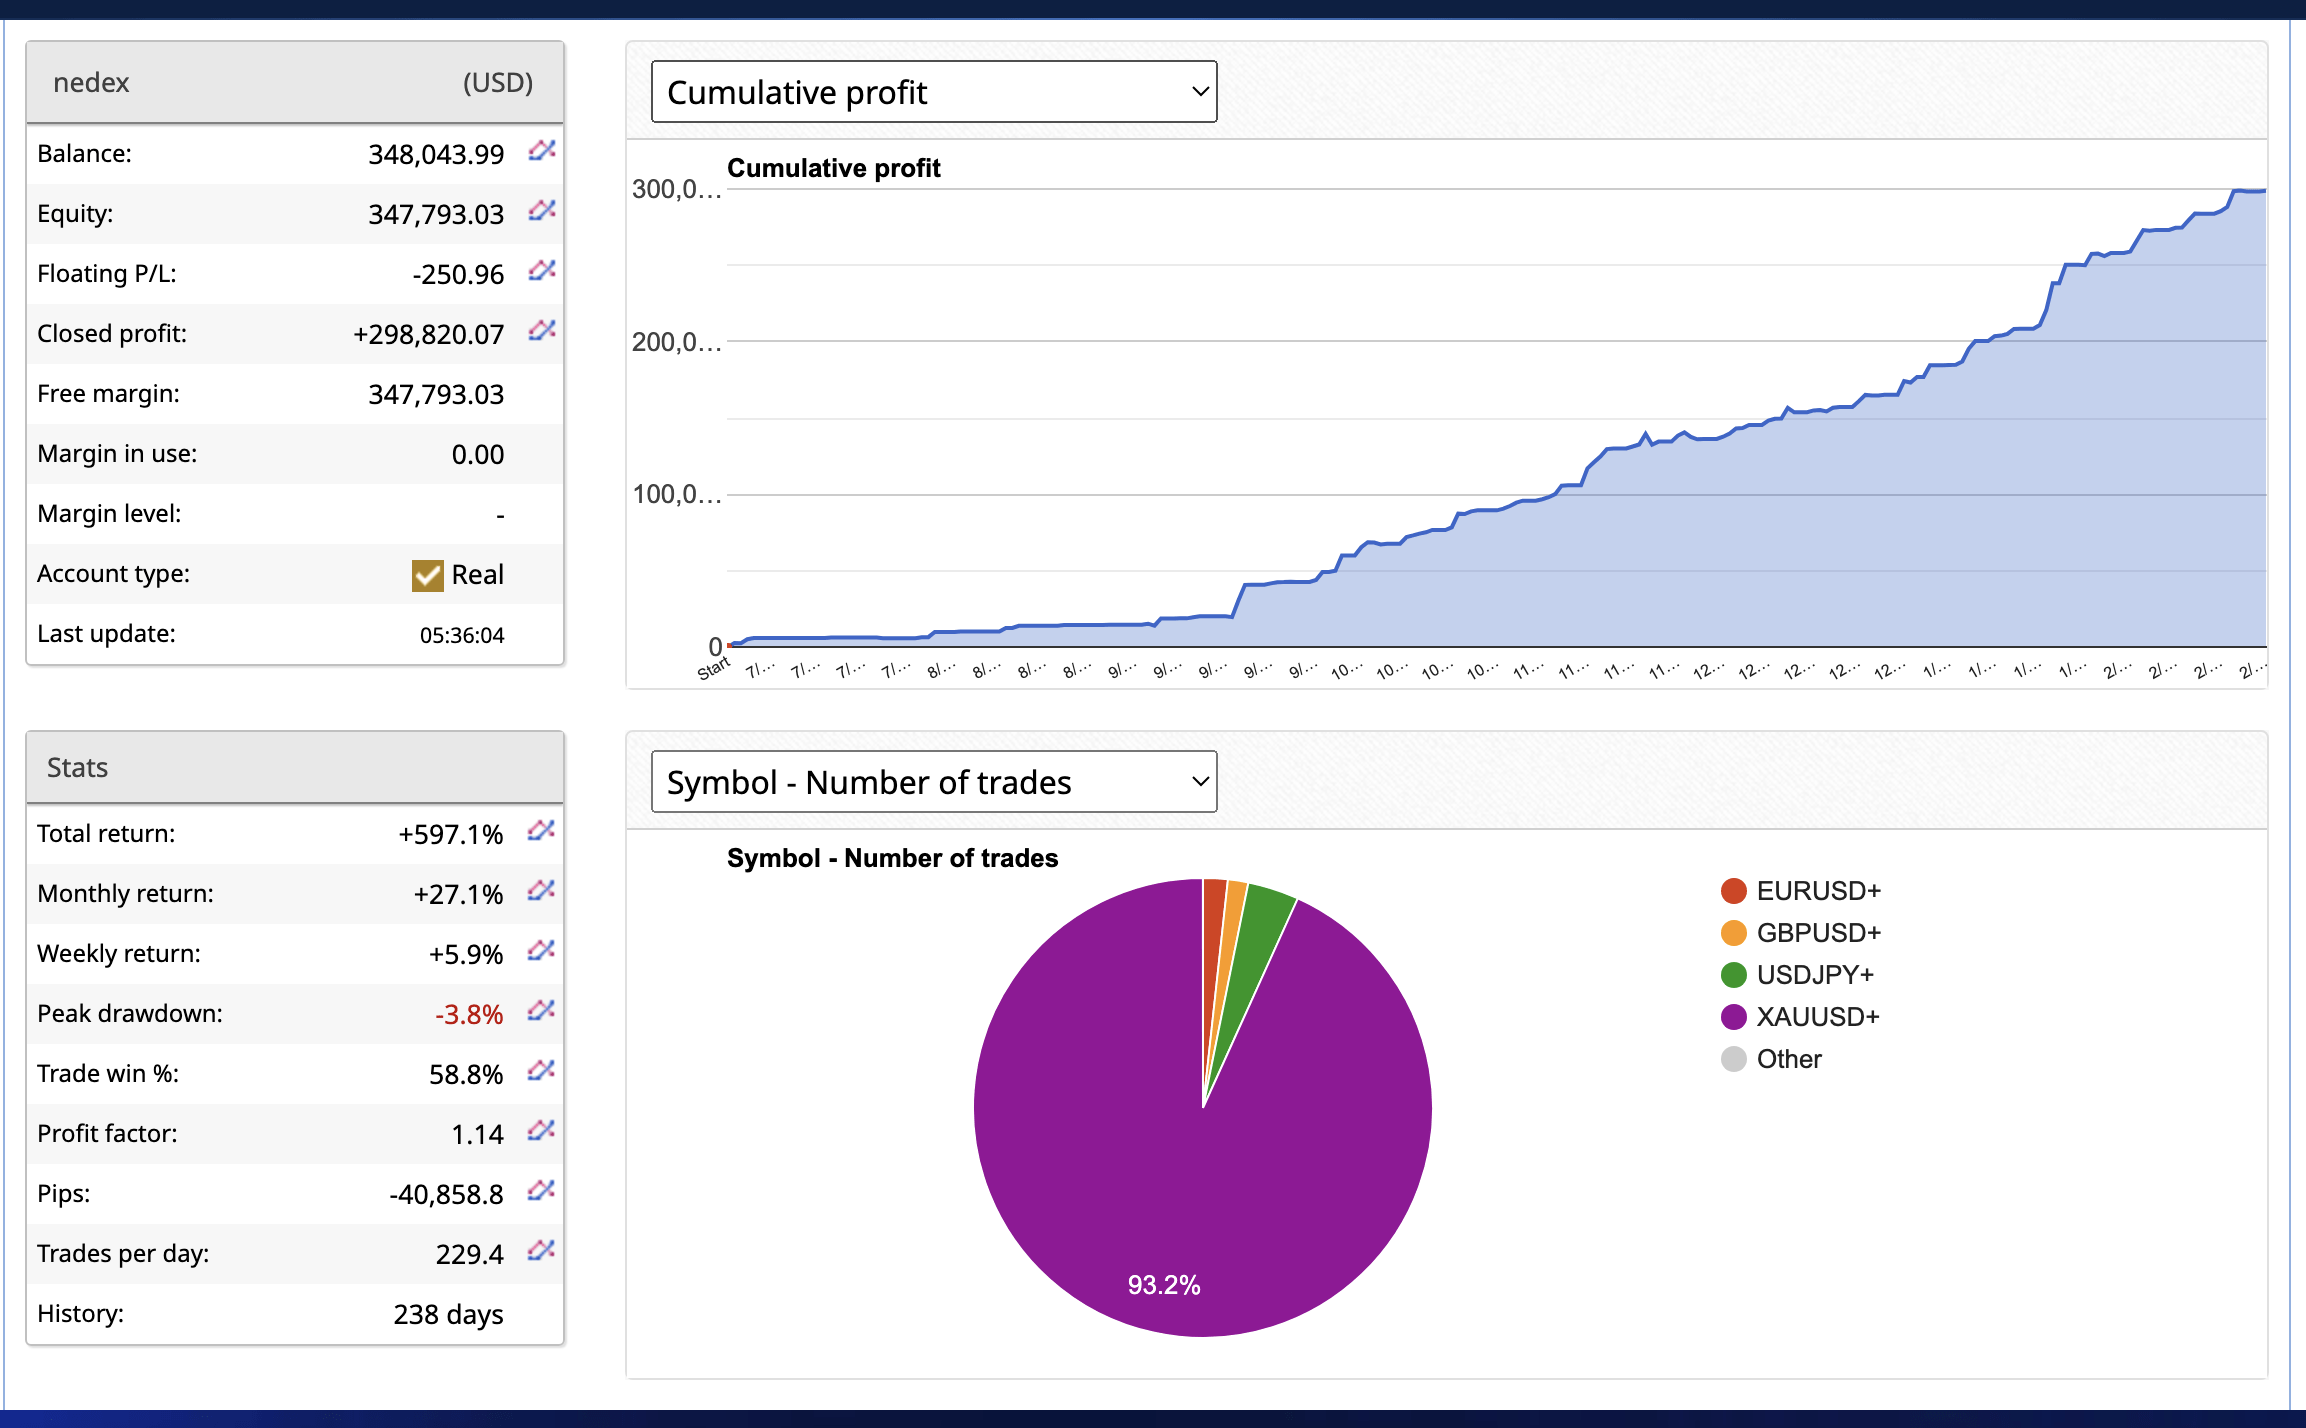
Task: Click the Trades per day chart icon
Action: coord(541,1251)
